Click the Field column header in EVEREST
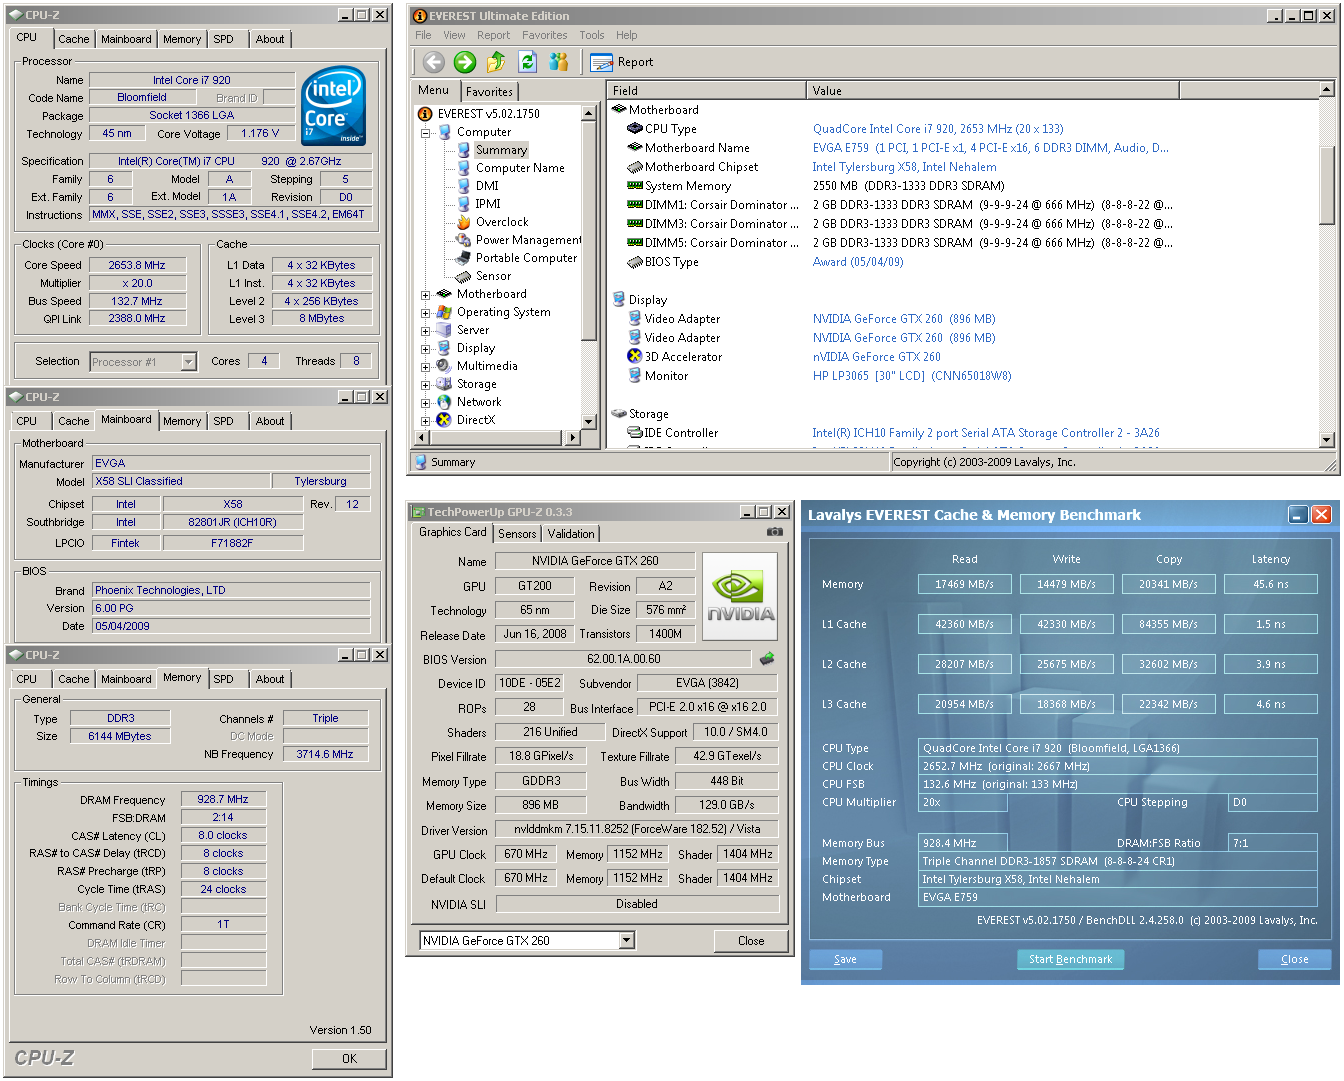Image resolution: width=1344 pixels, height=1081 pixels. [x=706, y=91]
